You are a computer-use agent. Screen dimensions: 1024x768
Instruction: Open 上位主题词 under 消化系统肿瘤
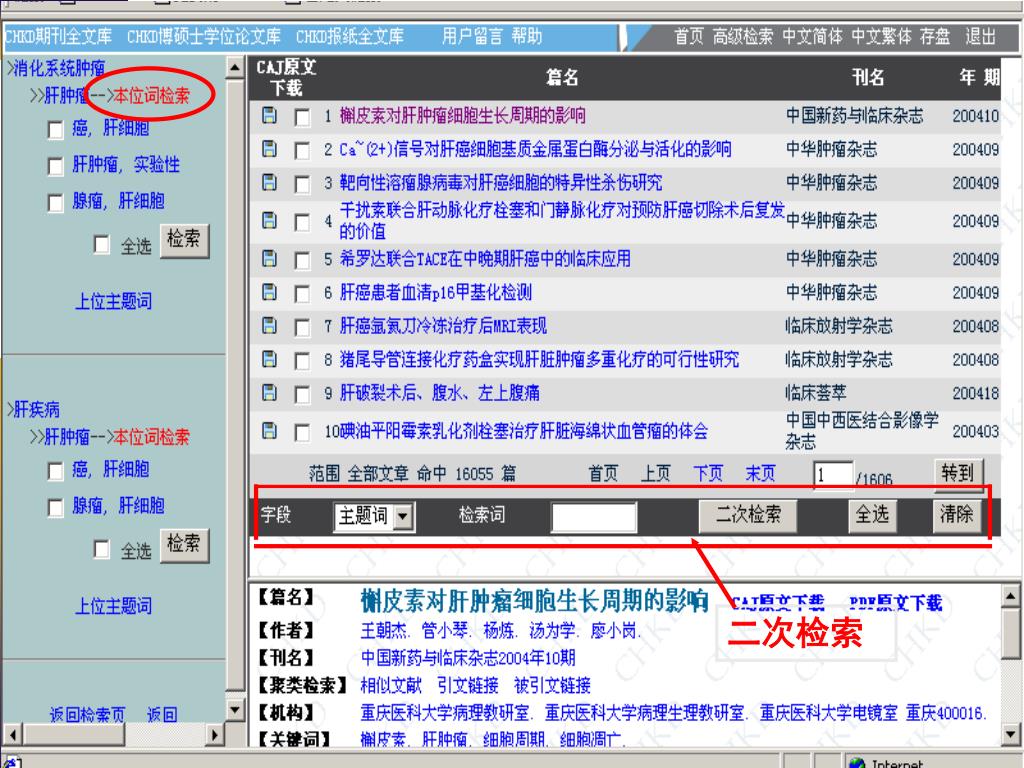pyautogui.click(x=114, y=302)
